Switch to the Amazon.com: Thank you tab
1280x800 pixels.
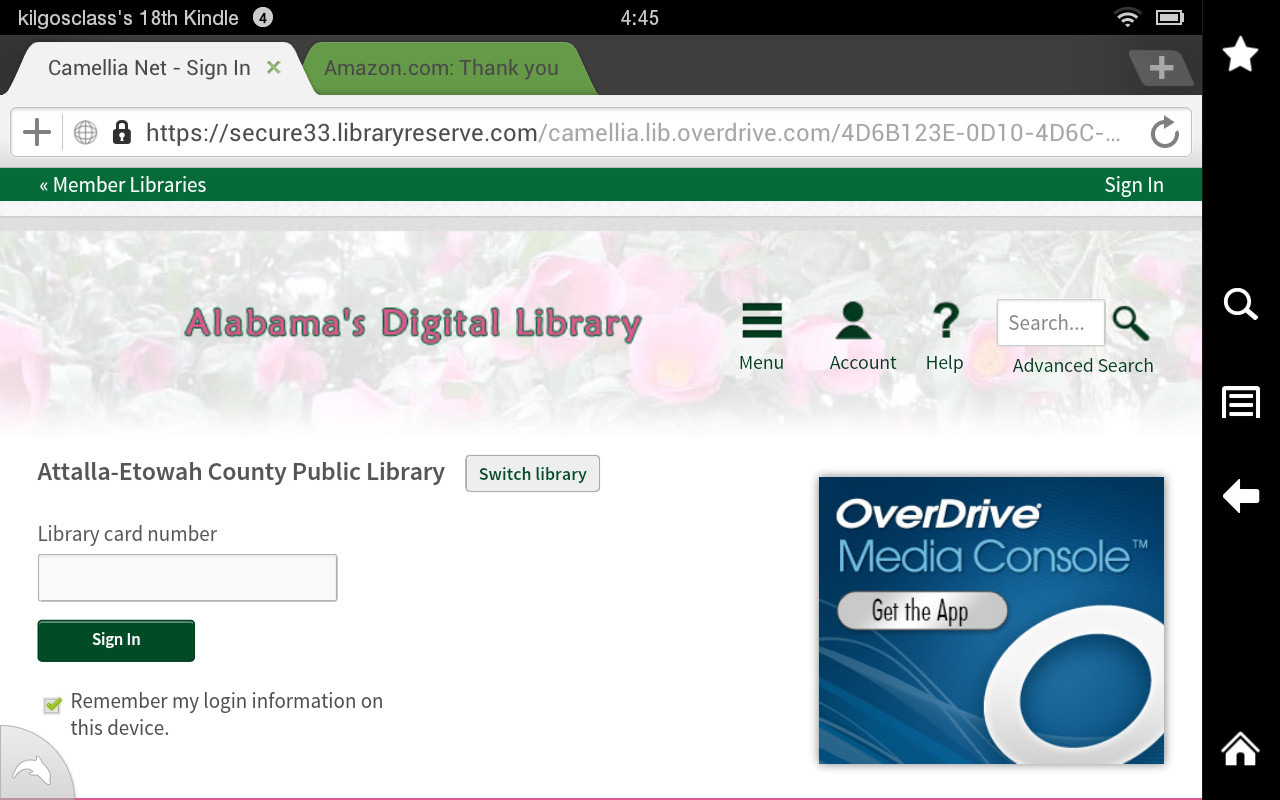coord(441,68)
